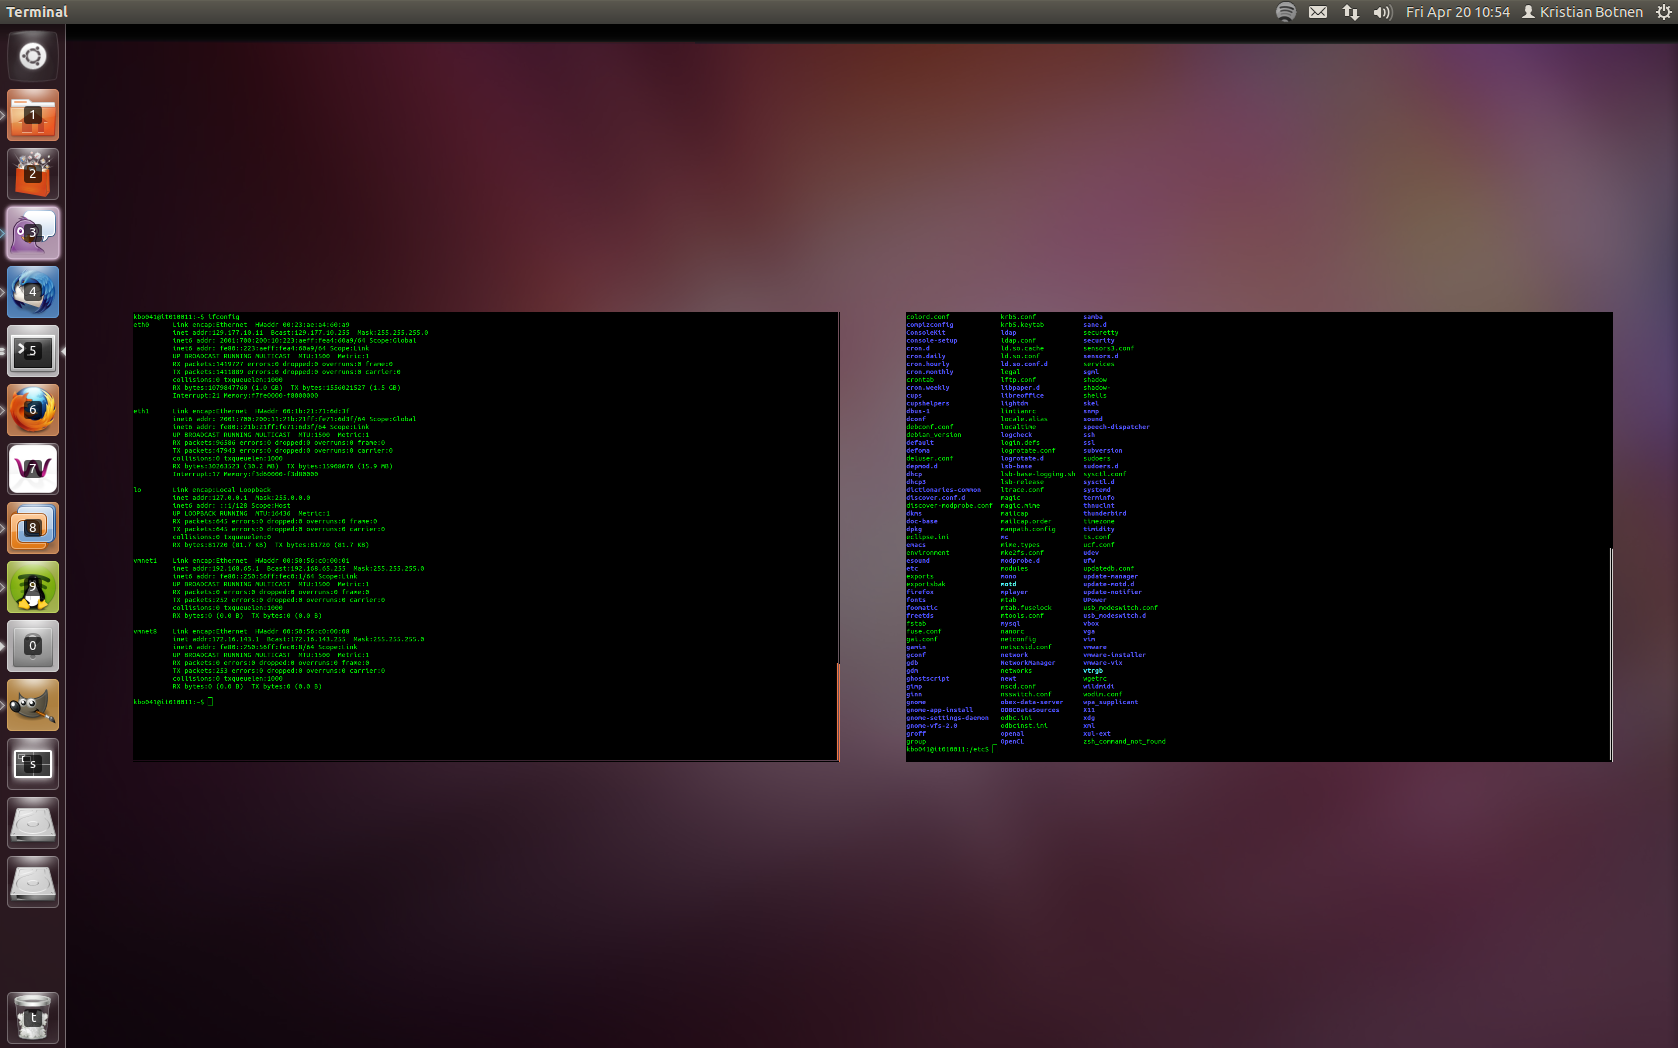Open the Ubuntu Dash home launcher
This screenshot has height=1048, width=1678.
(x=33, y=56)
